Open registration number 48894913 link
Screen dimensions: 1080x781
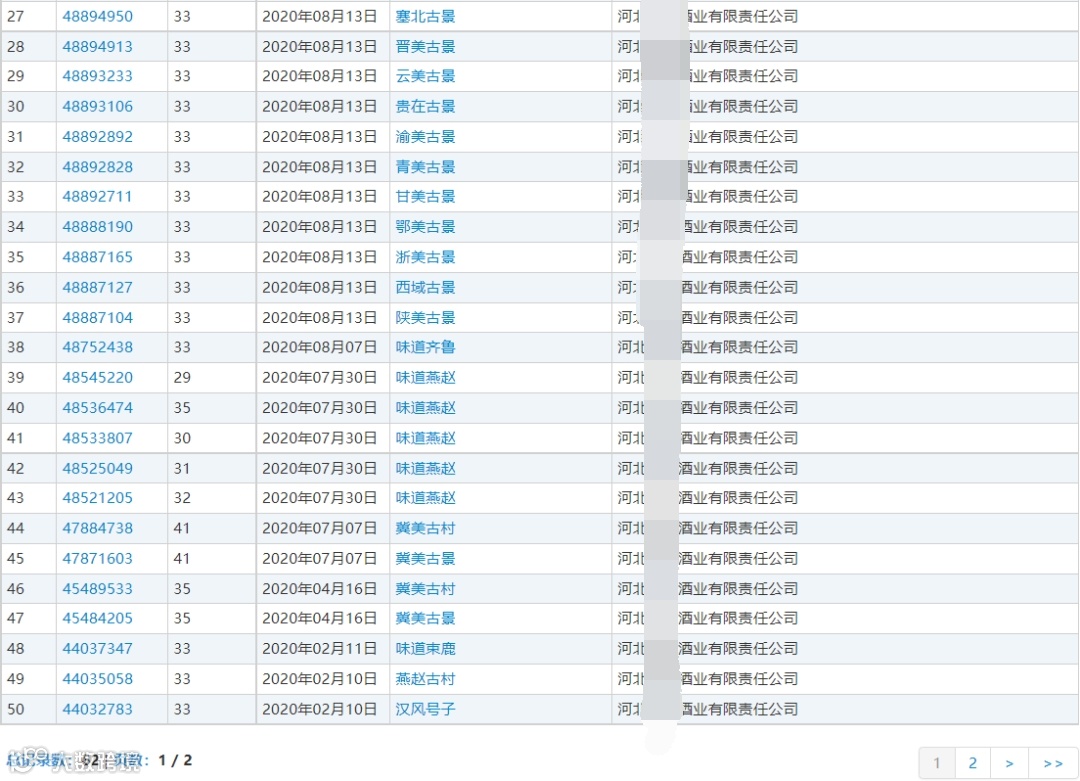pyautogui.click(x=97, y=47)
